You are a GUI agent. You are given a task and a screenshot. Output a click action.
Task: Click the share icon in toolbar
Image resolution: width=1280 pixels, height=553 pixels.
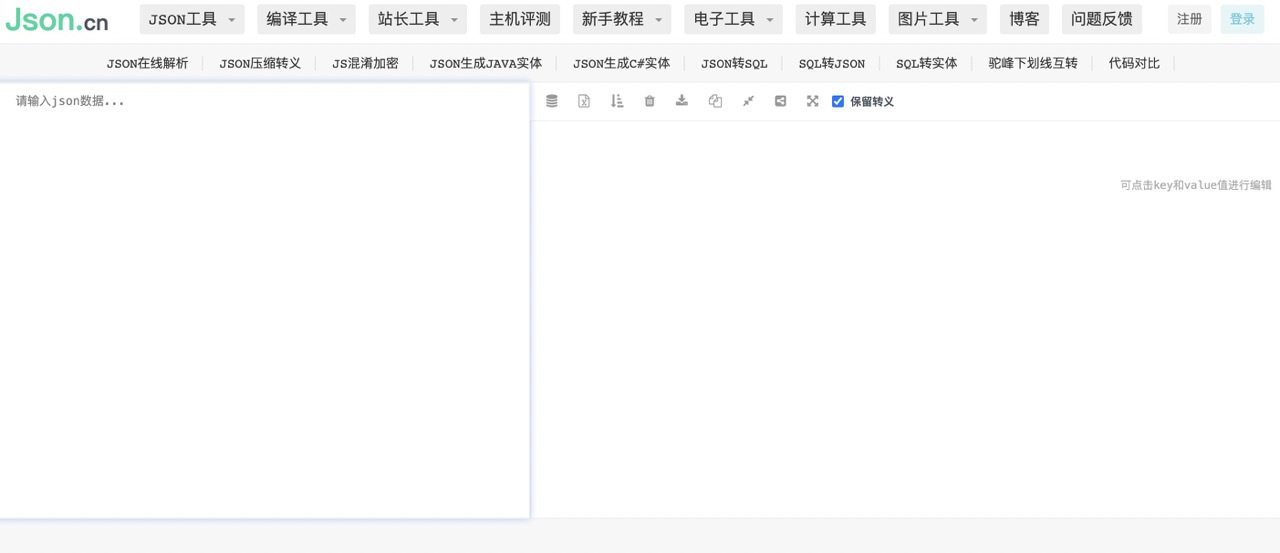pyautogui.click(x=780, y=101)
